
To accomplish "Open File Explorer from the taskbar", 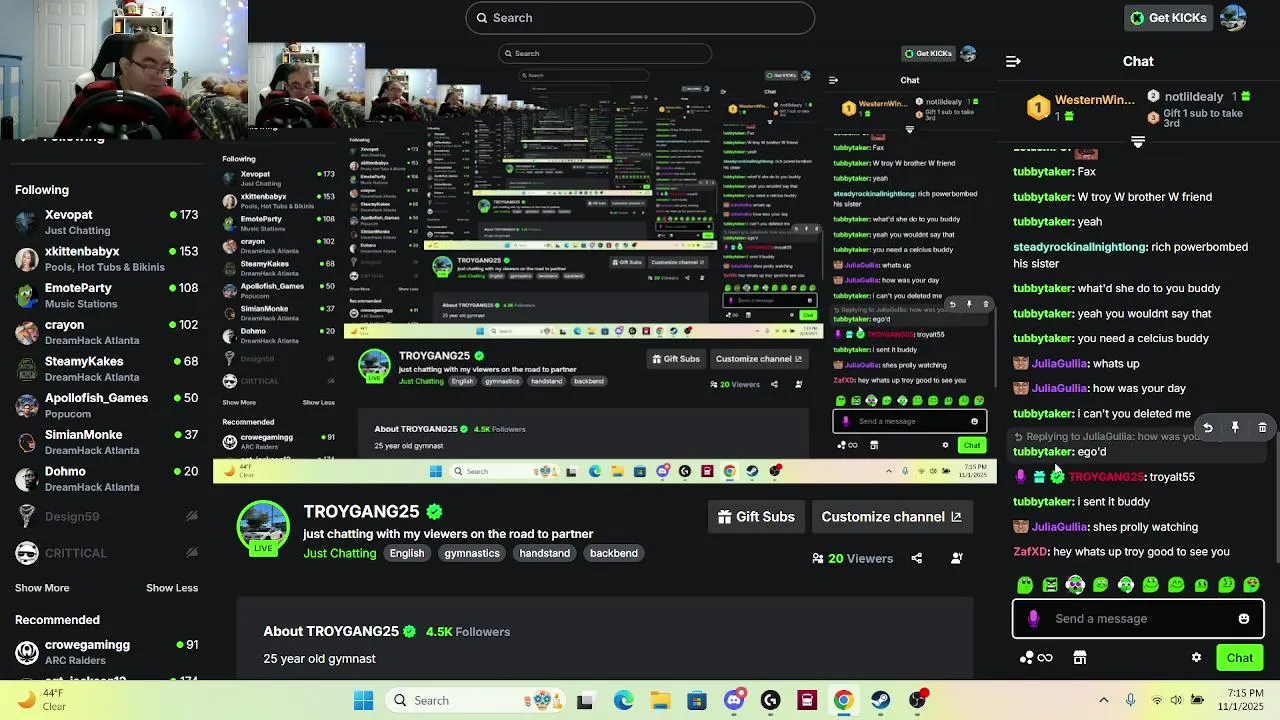I will 660,700.
